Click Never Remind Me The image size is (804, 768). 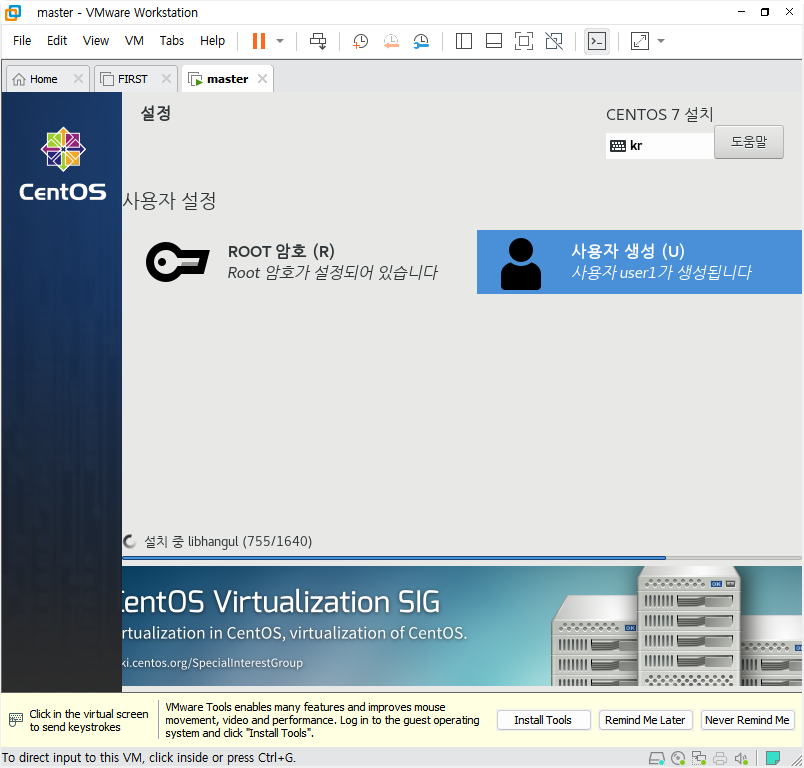(x=747, y=720)
